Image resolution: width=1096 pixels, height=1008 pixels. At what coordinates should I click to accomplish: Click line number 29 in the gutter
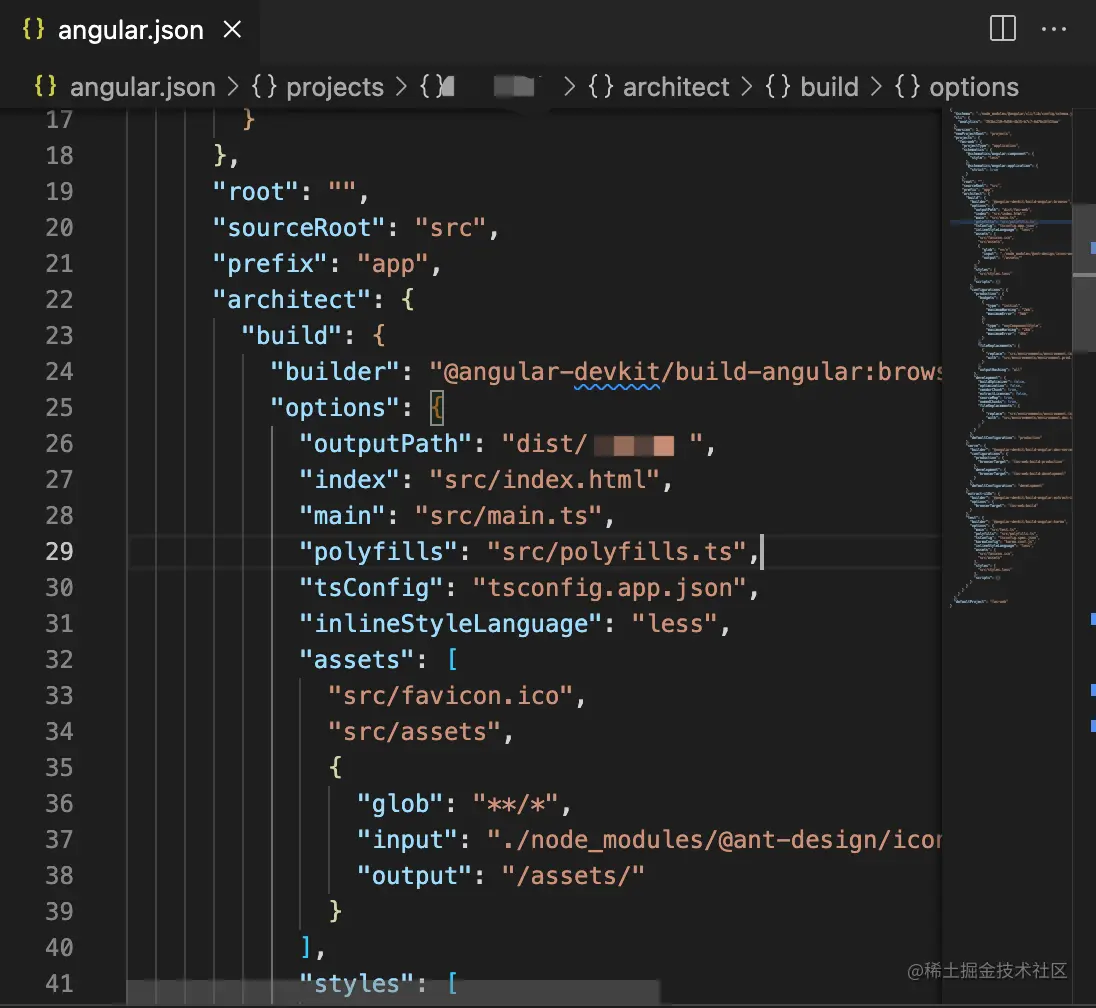click(x=59, y=551)
